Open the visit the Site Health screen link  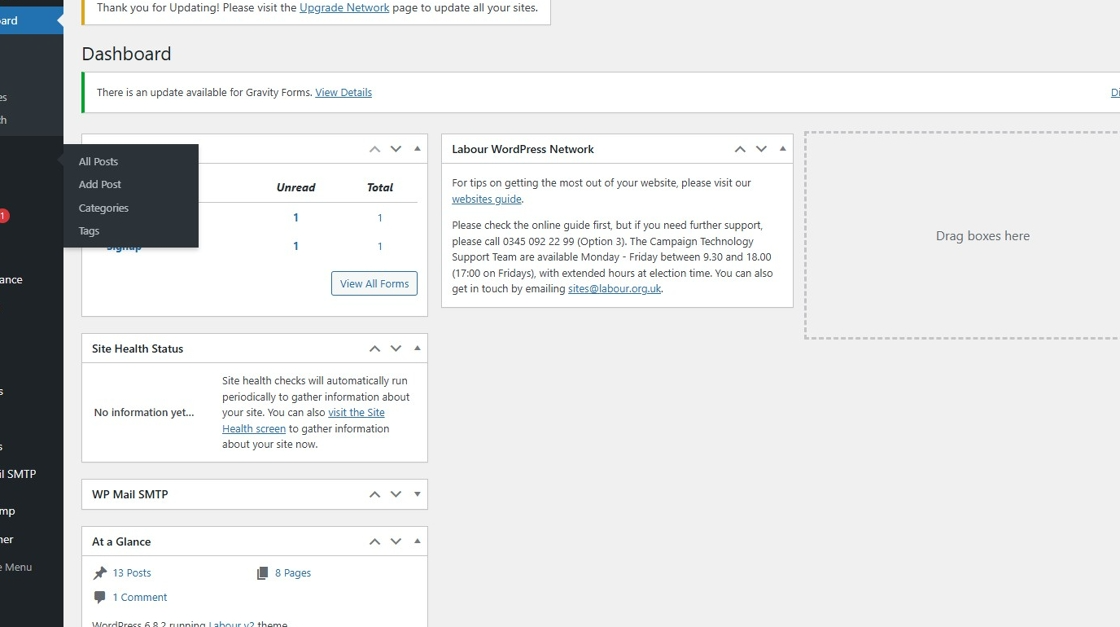click(304, 421)
